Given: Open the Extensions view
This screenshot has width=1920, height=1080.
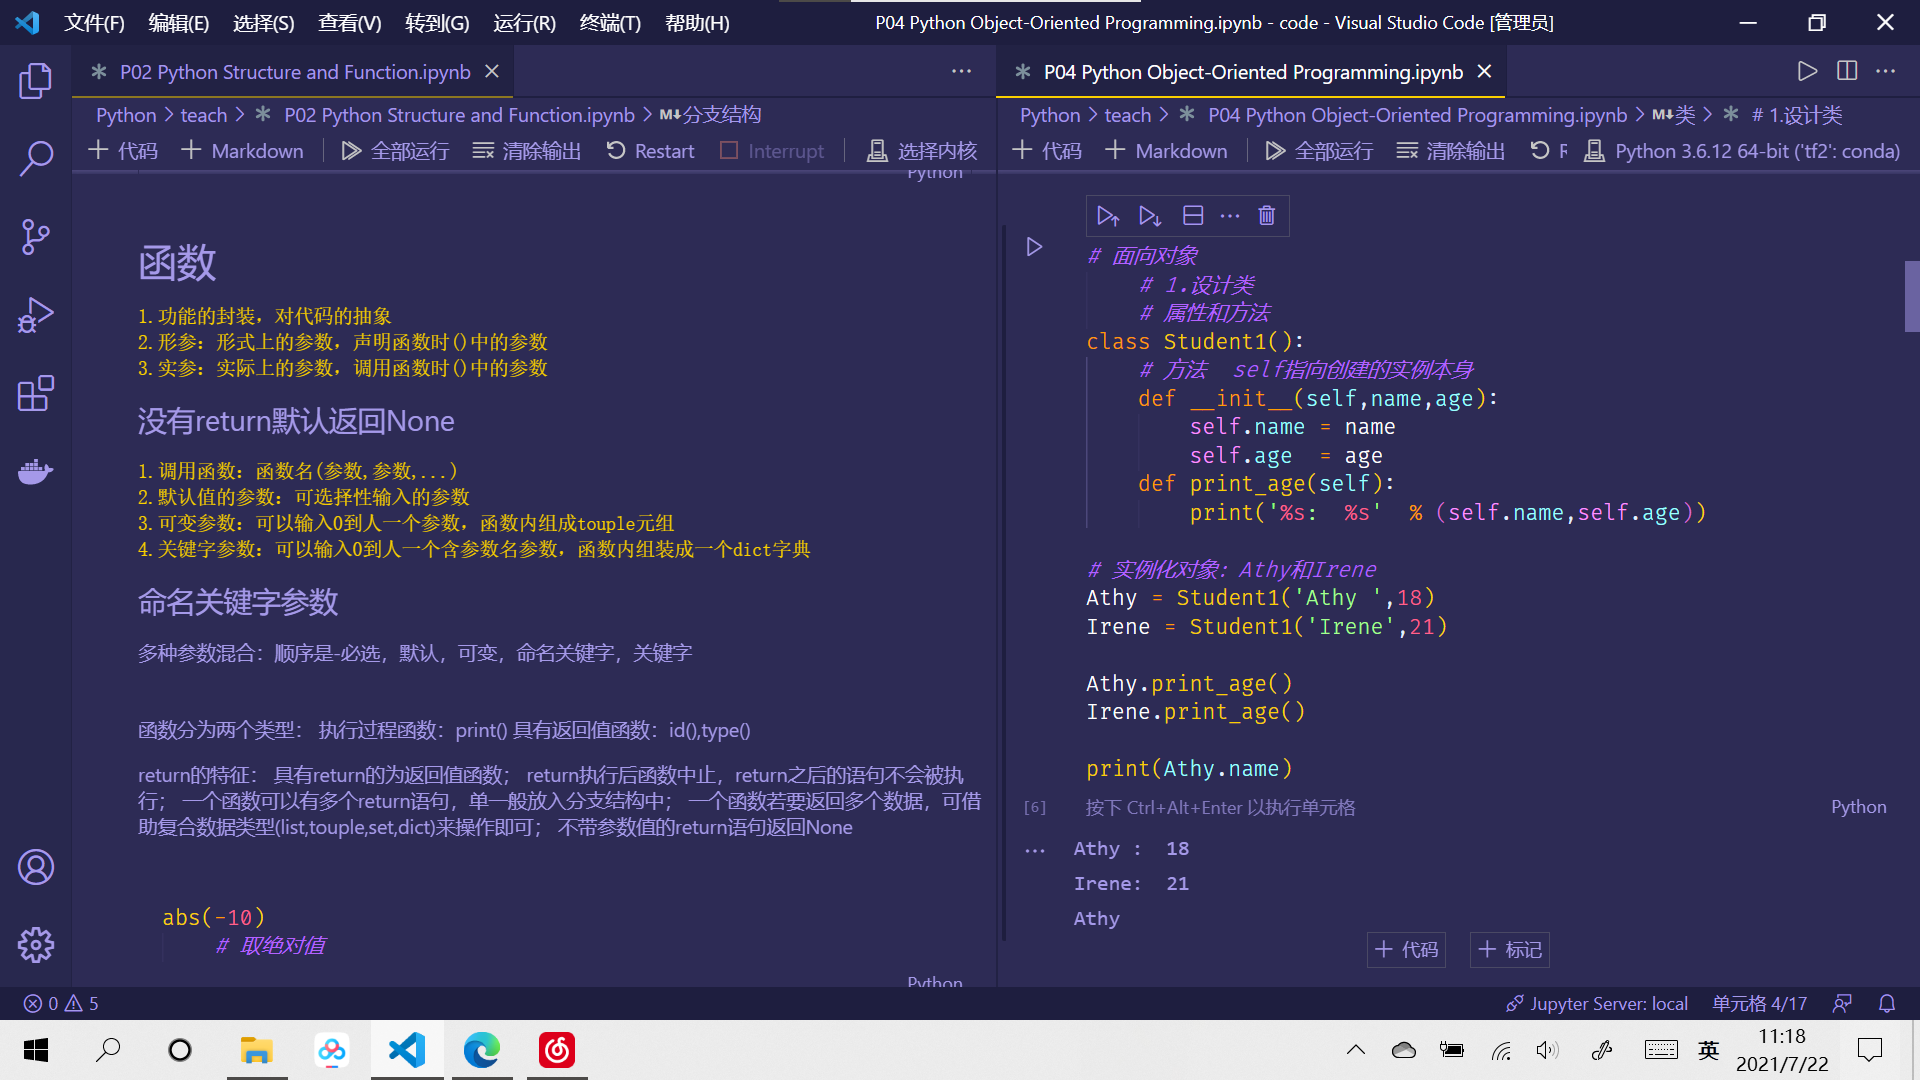Looking at the screenshot, I should pos(36,394).
